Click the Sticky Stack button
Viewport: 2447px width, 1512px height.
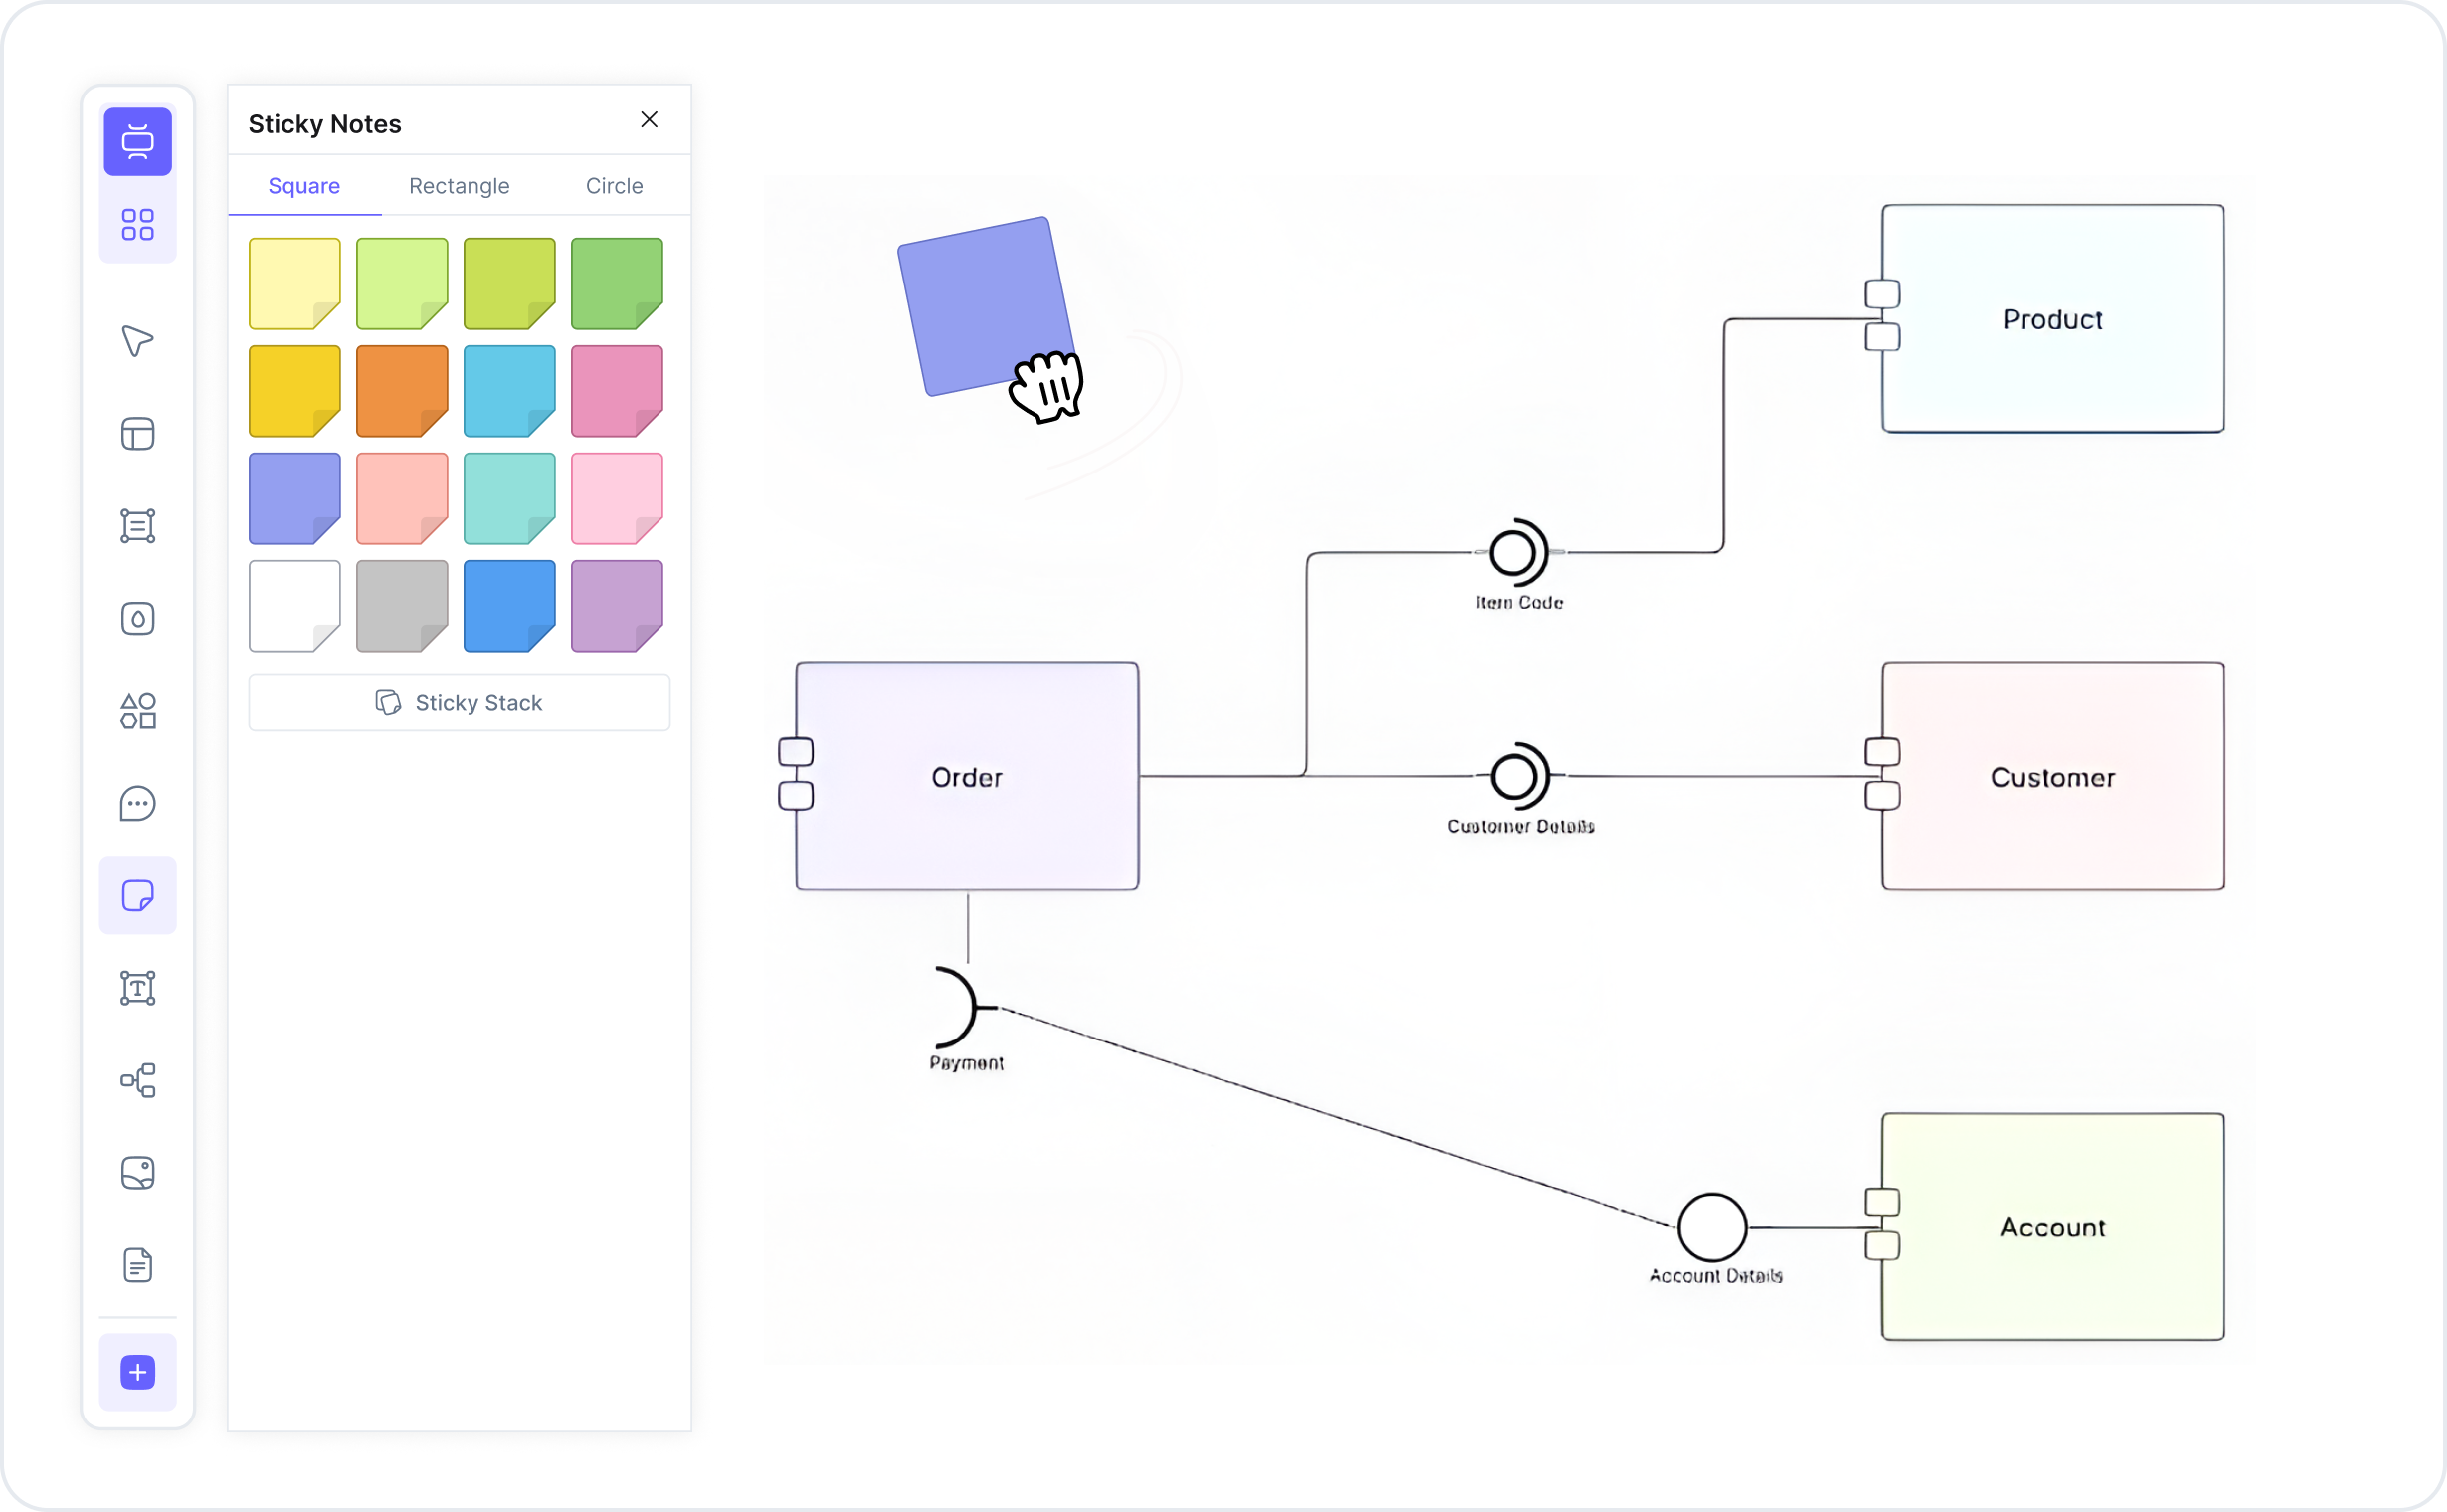(459, 703)
